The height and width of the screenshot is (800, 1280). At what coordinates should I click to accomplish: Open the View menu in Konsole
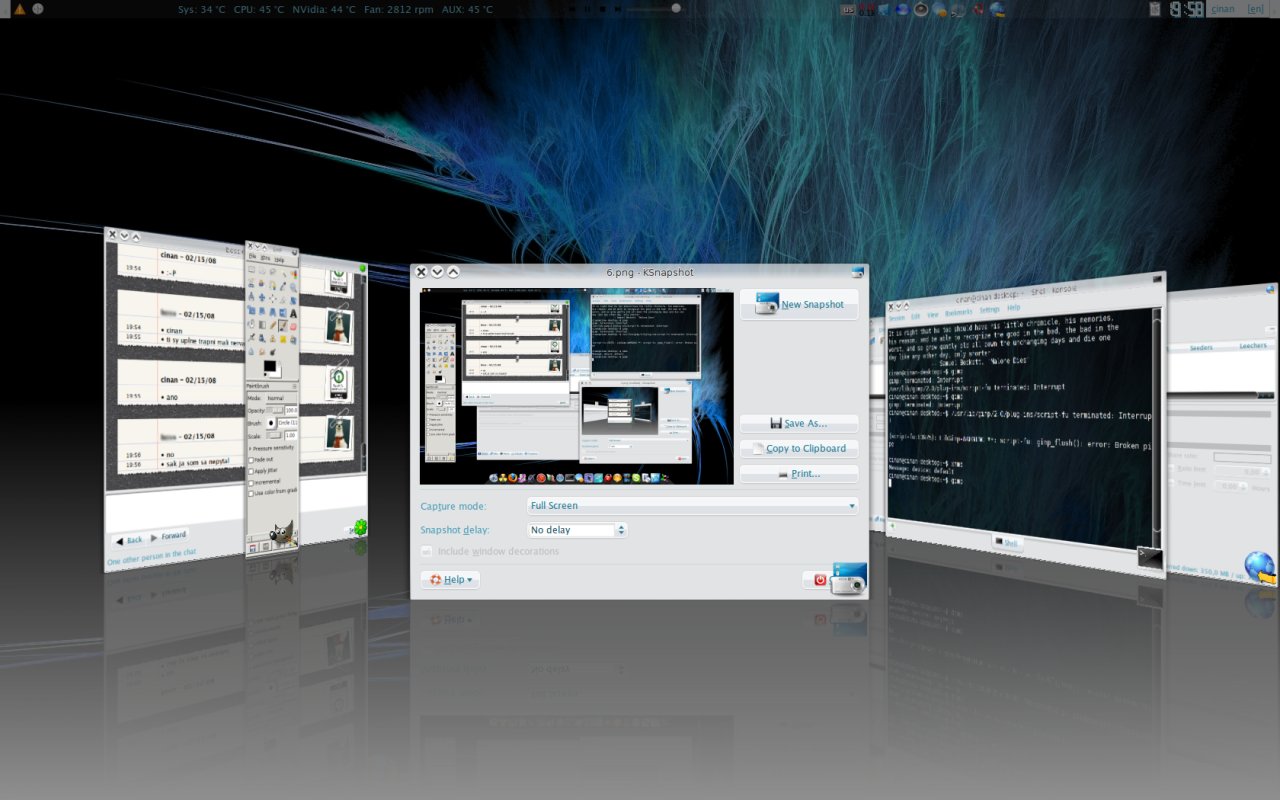pos(934,314)
